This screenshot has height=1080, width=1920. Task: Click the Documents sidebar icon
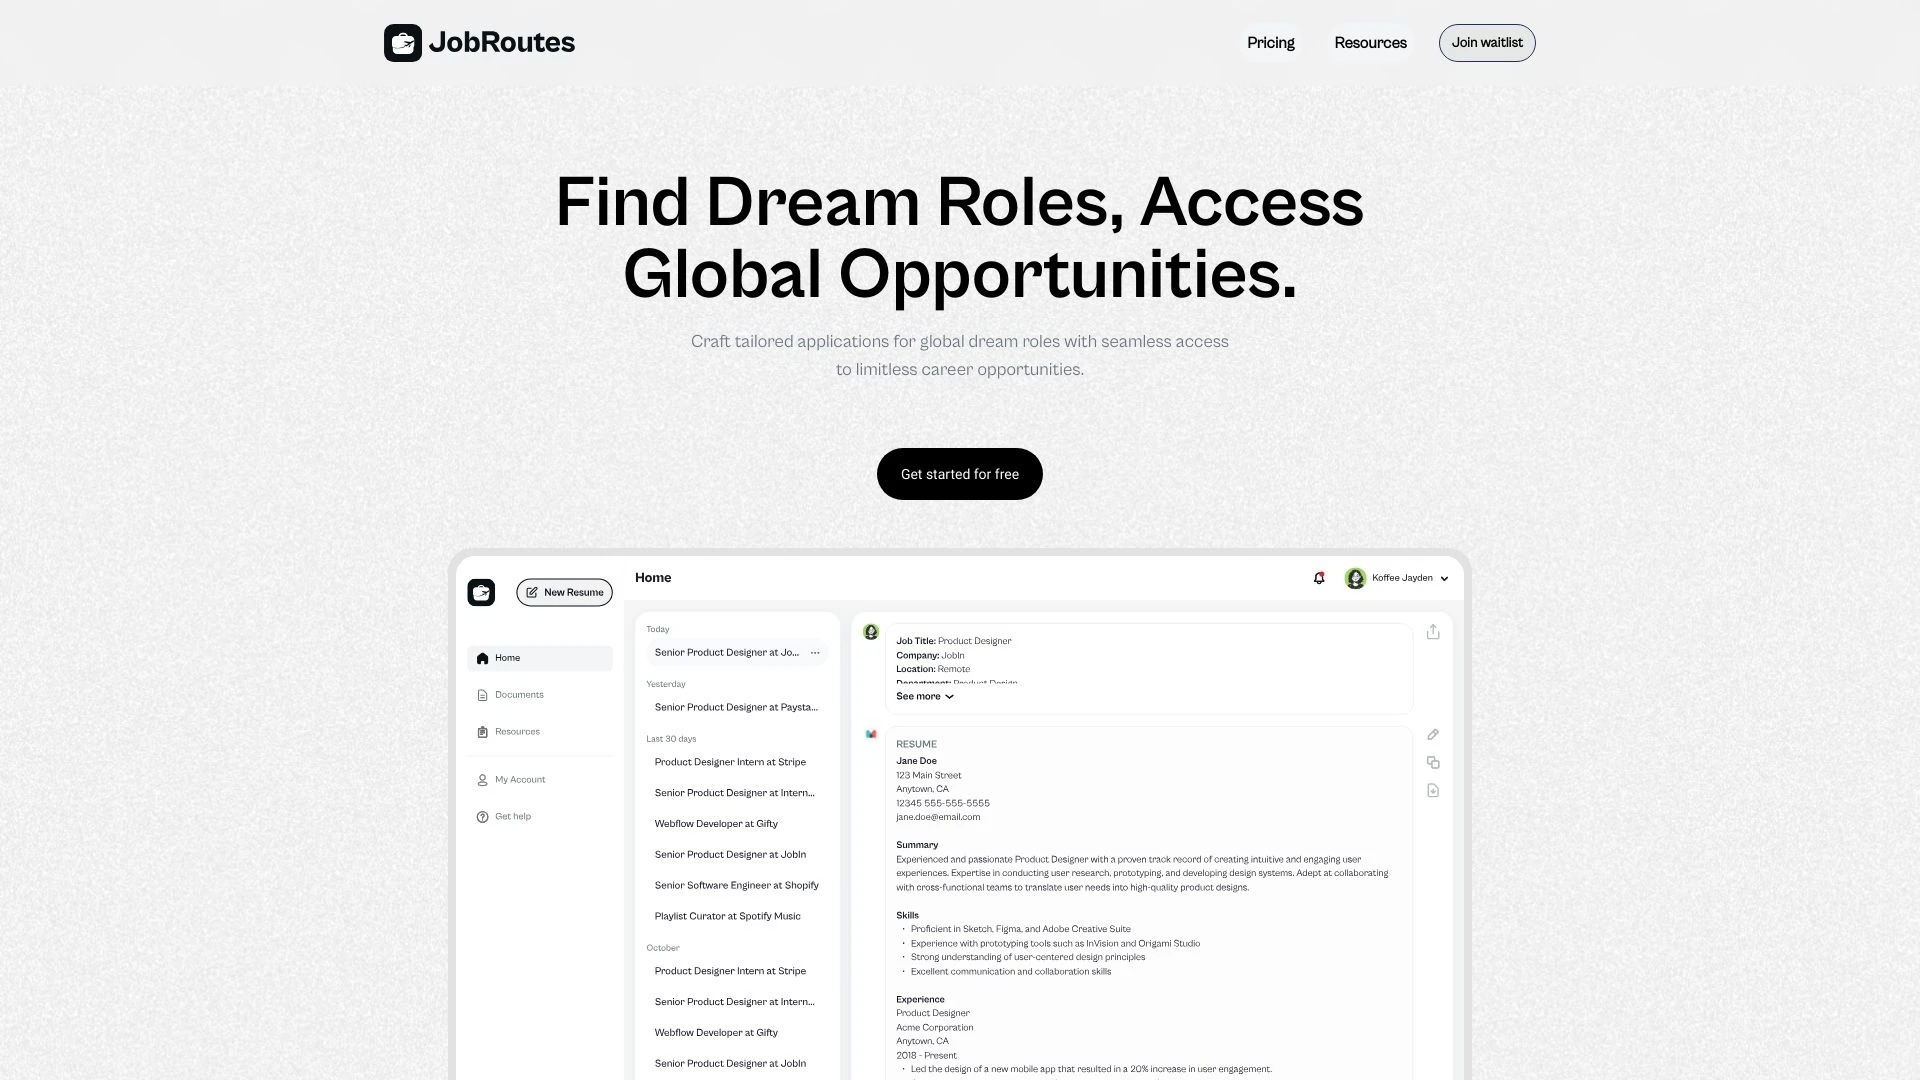point(483,695)
